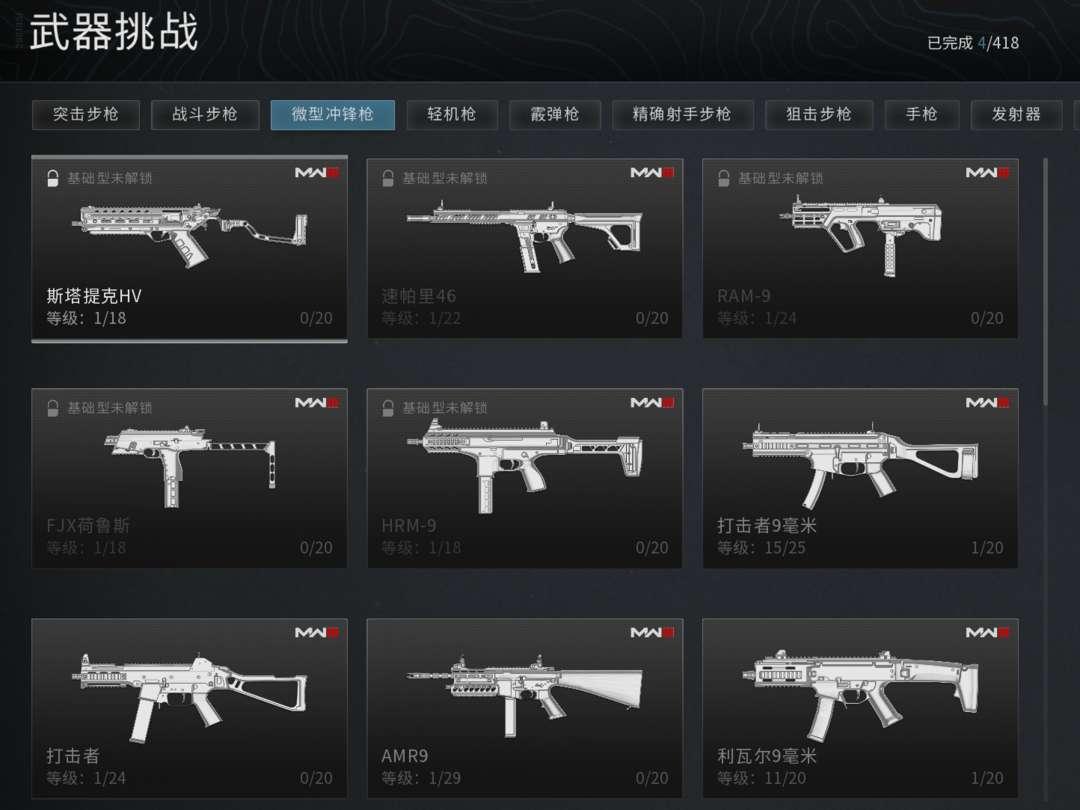1080x810 pixels.
Task: Select the 打击者 weapon thumbnail
Action: pos(189,696)
